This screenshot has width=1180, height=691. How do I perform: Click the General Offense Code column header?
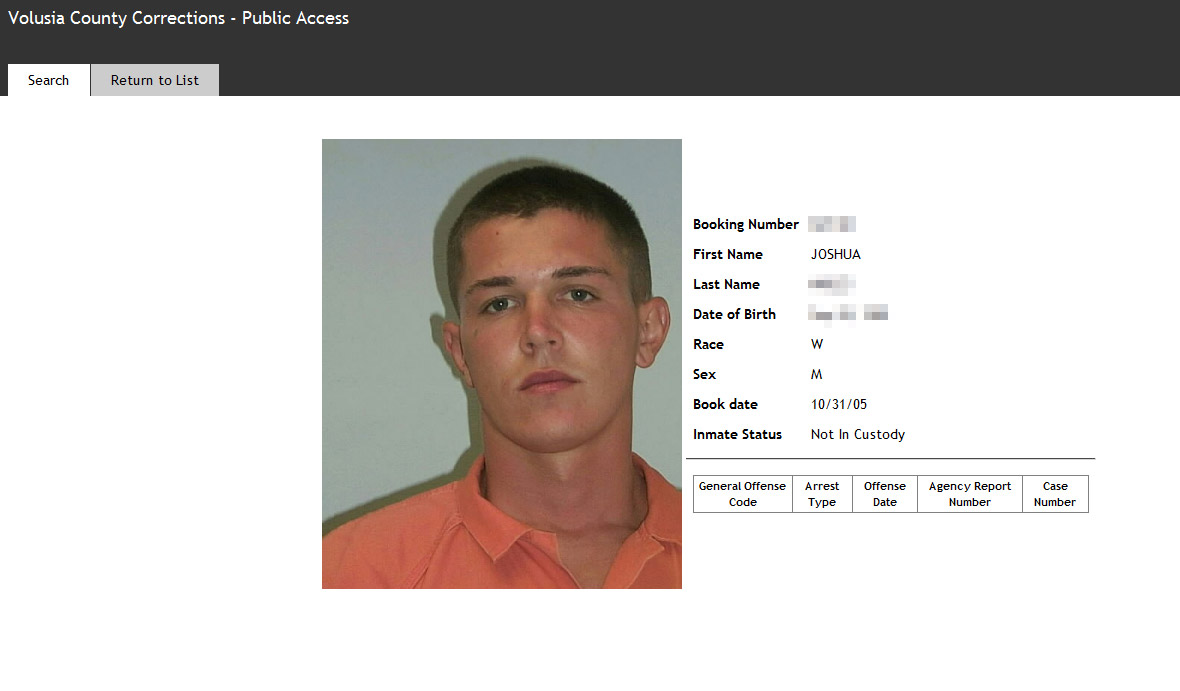tap(743, 494)
